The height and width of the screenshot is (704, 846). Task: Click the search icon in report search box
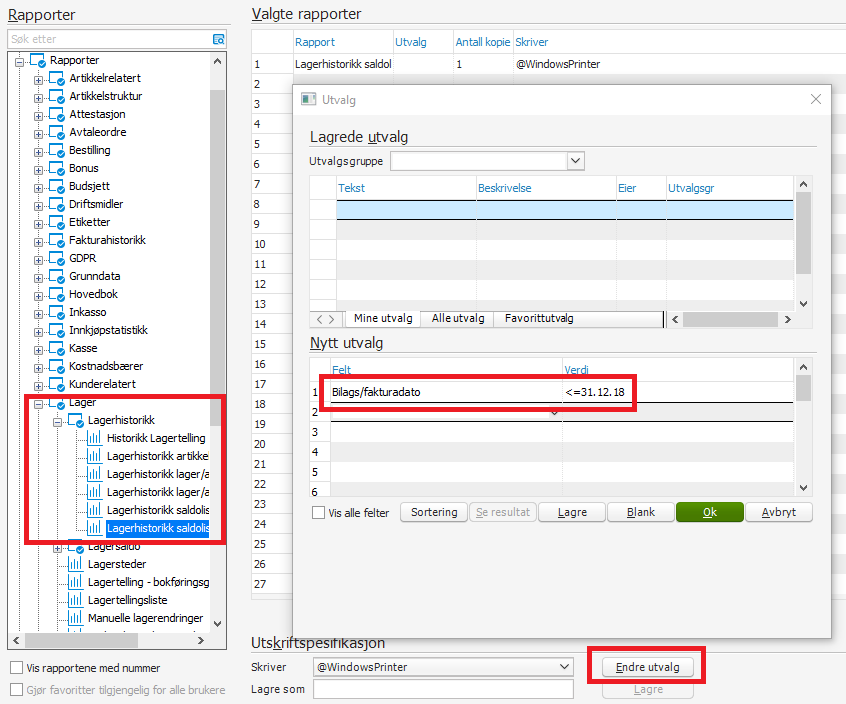pyautogui.click(x=219, y=39)
